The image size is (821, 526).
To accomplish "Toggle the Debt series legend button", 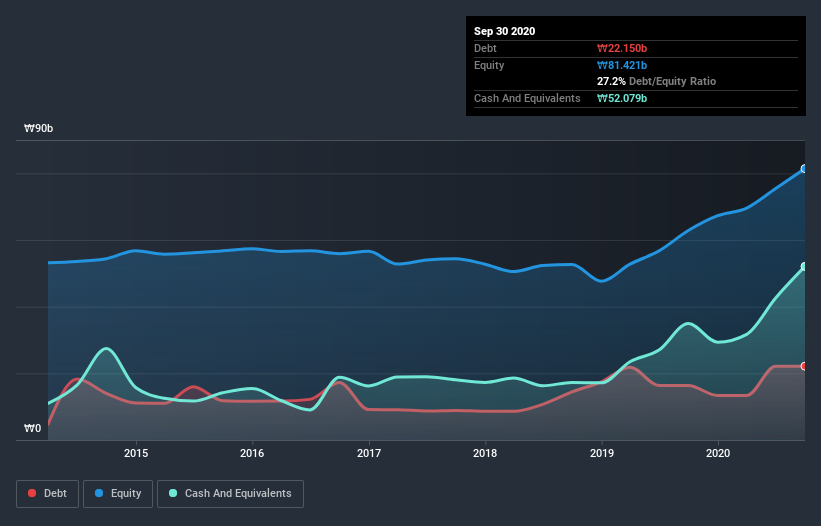I will (48, 494).
